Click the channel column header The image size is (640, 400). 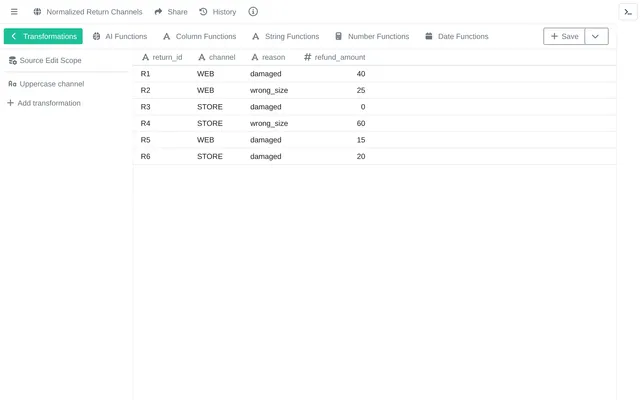coord(217,58)
